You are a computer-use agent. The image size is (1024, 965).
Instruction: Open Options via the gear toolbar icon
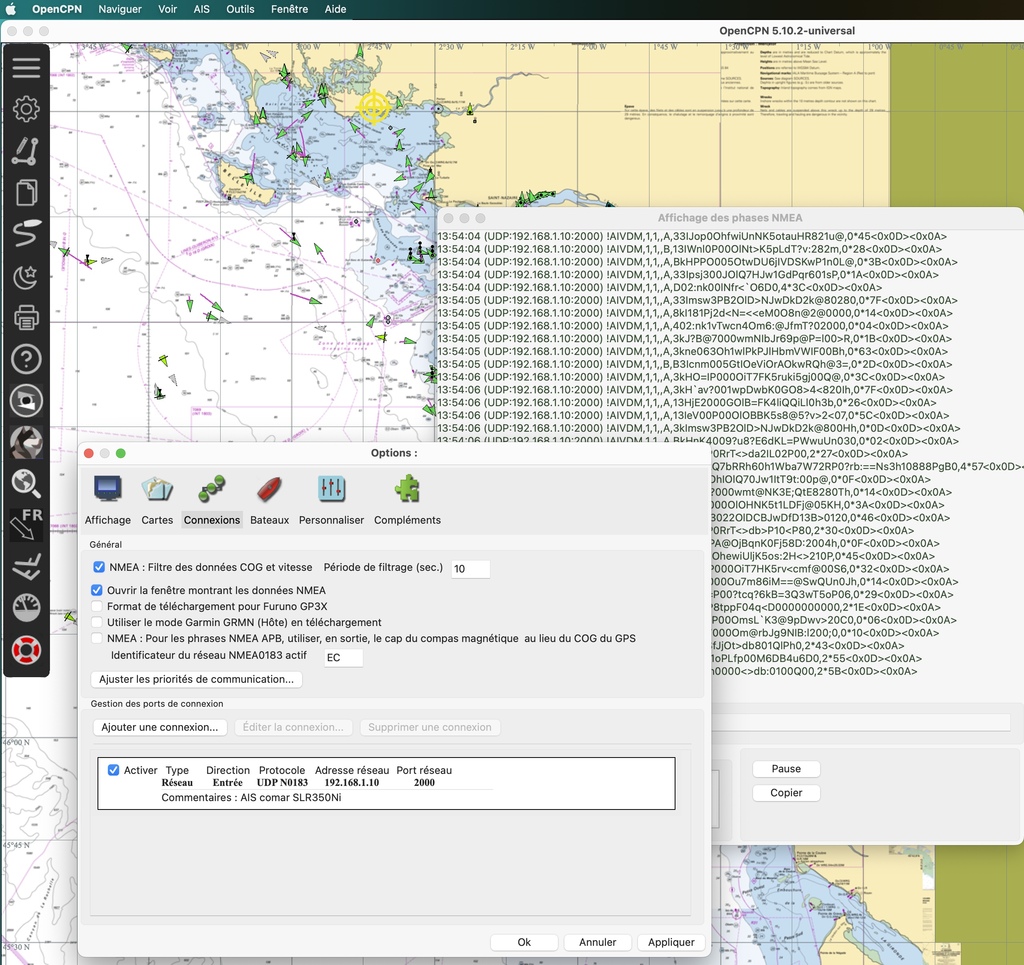(x=26, y=109)
